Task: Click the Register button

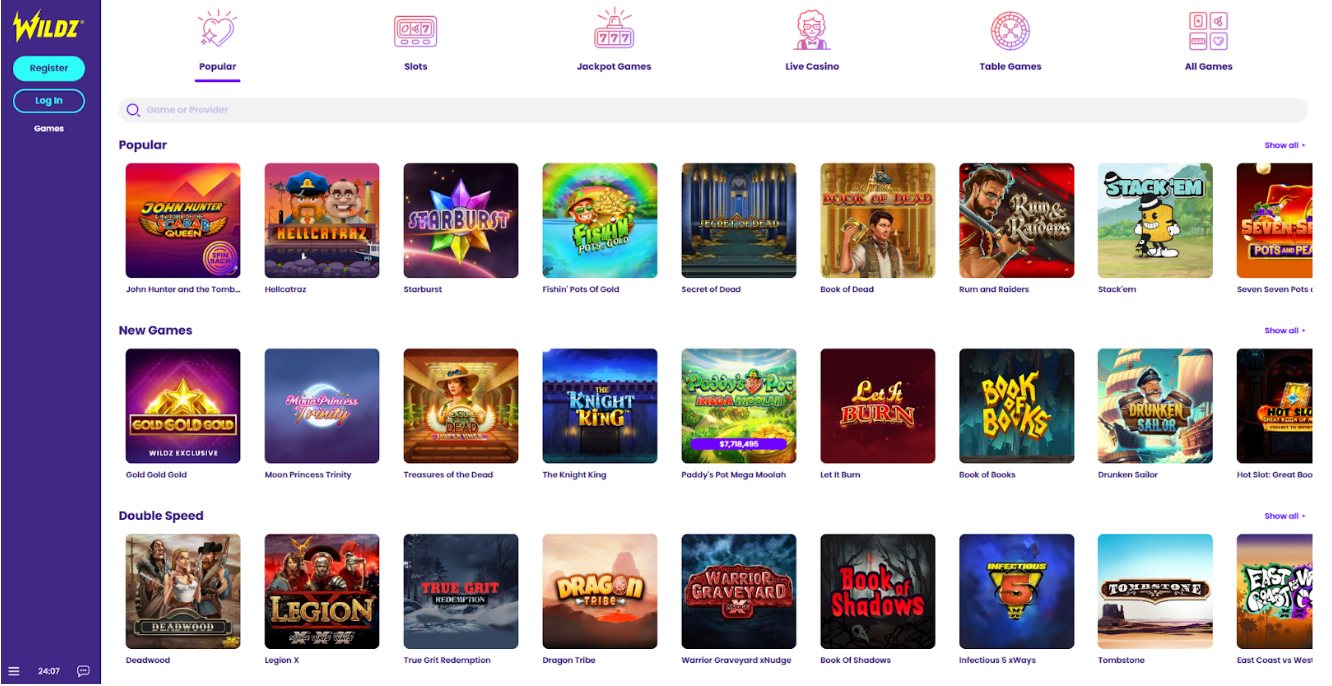Action: pos(49,68)
